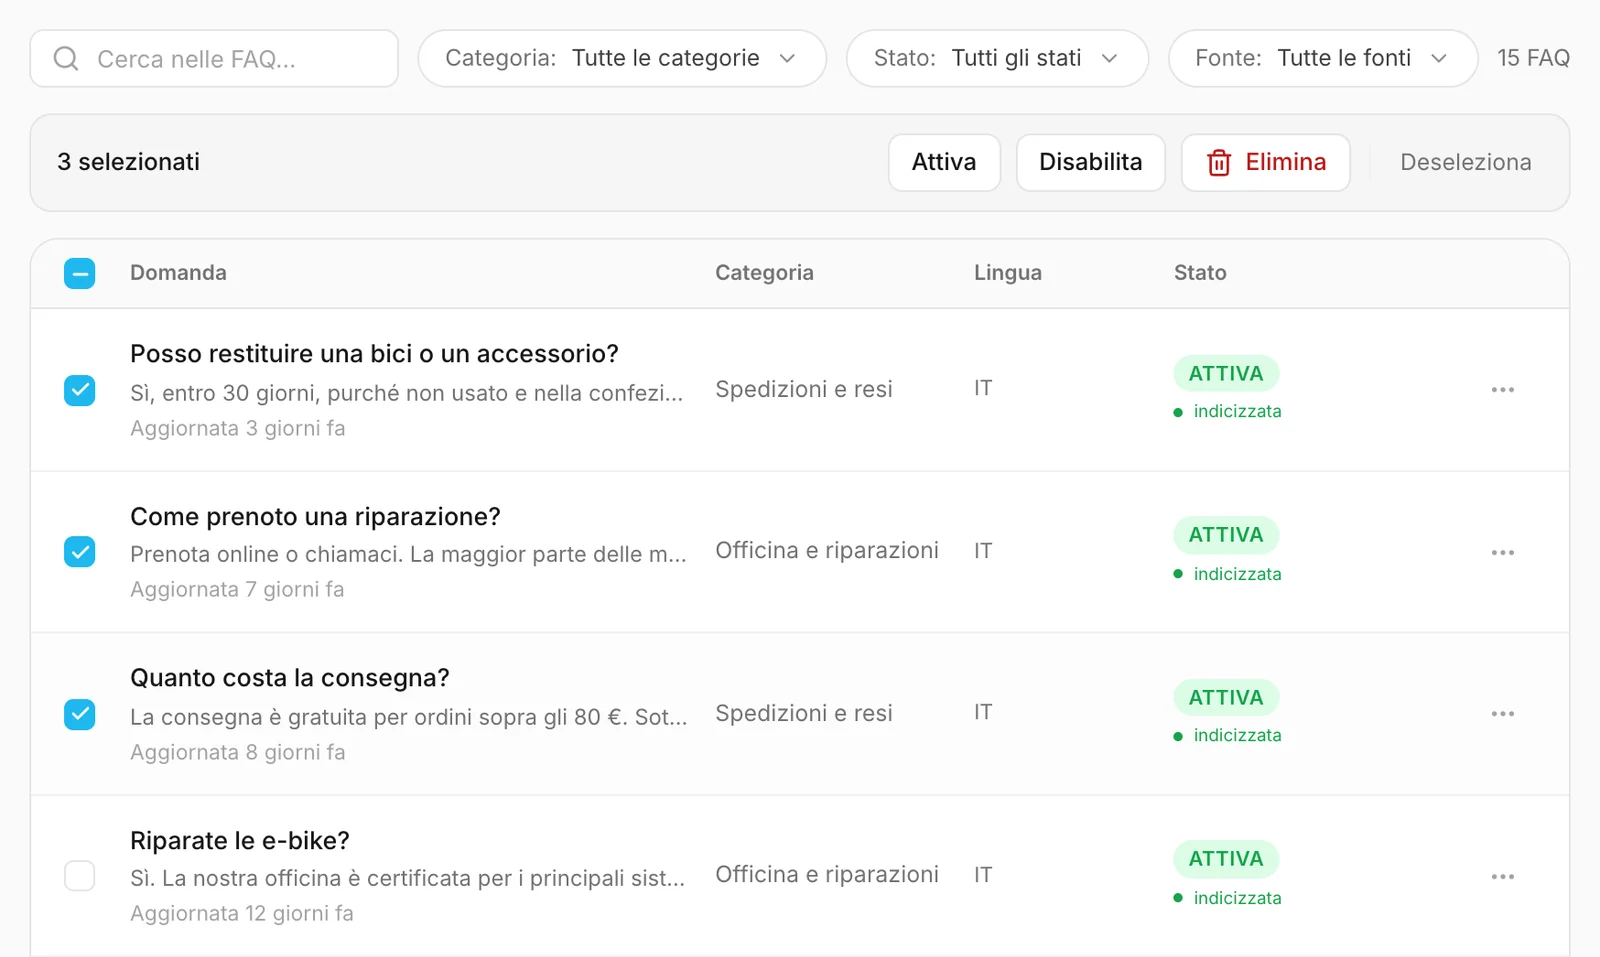Click the trash icon in Elimina button
Screen dimensions: 1600x957
[x=1218, y=162]
